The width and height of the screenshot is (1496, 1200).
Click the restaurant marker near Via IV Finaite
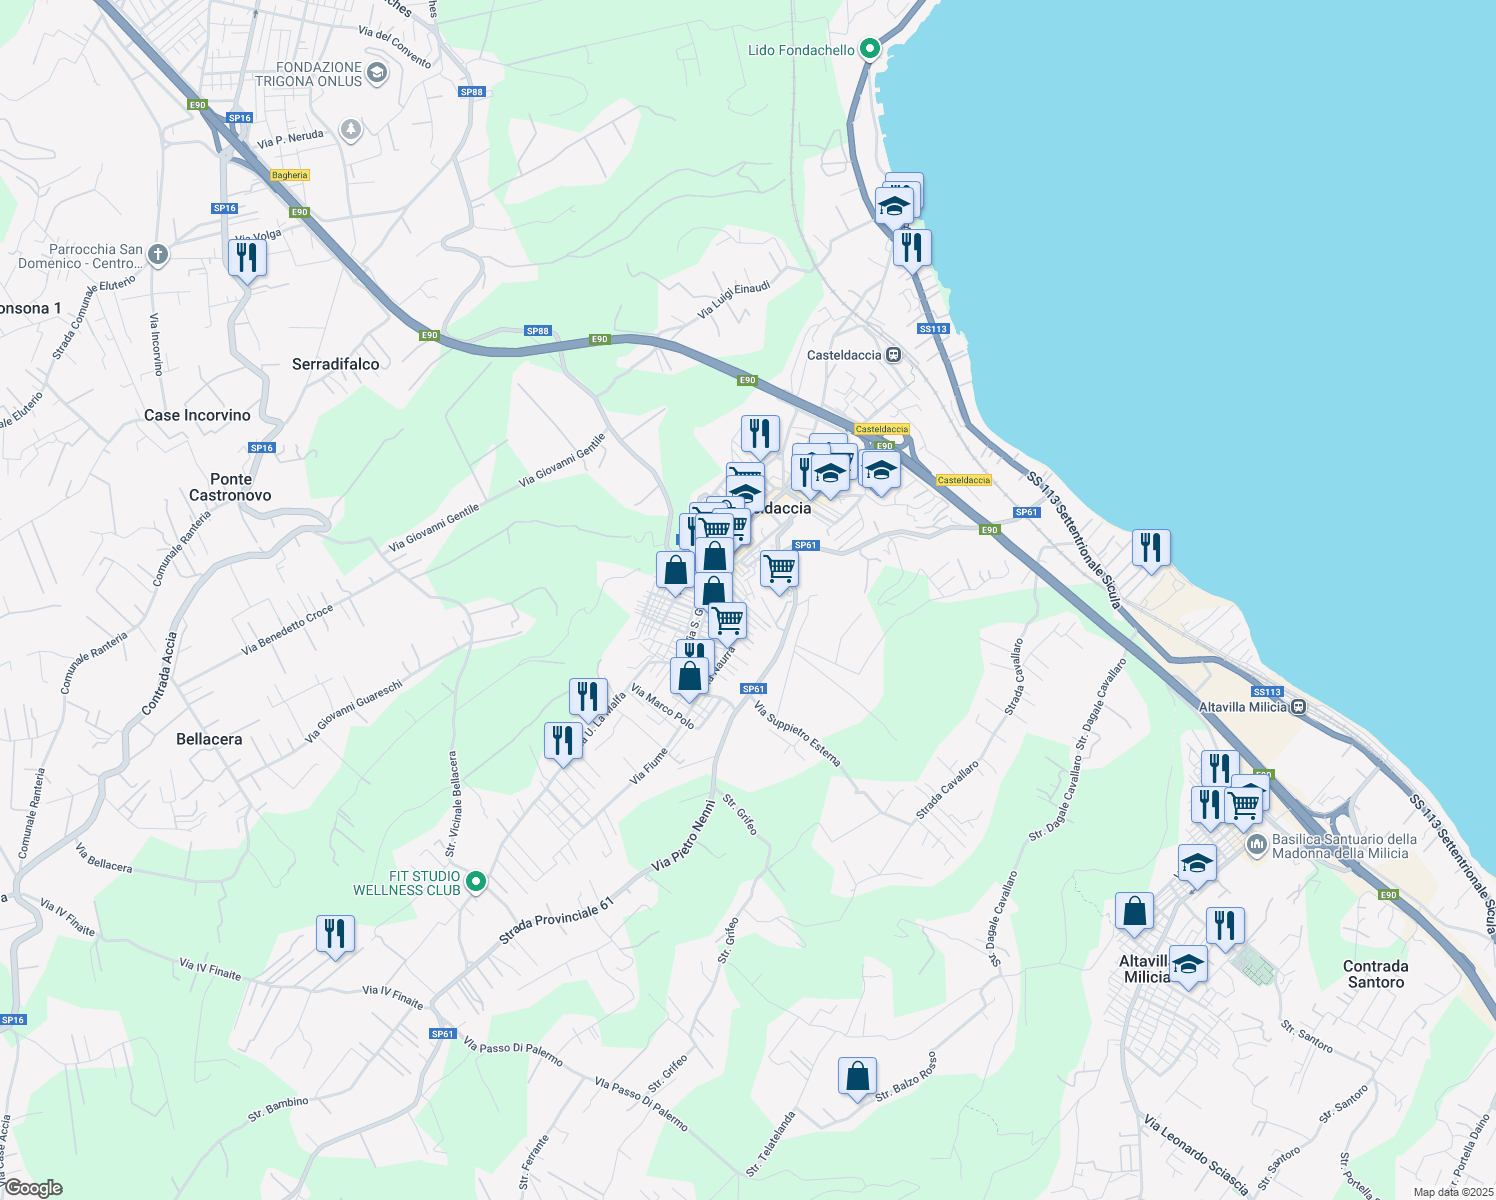coord(334,931)
